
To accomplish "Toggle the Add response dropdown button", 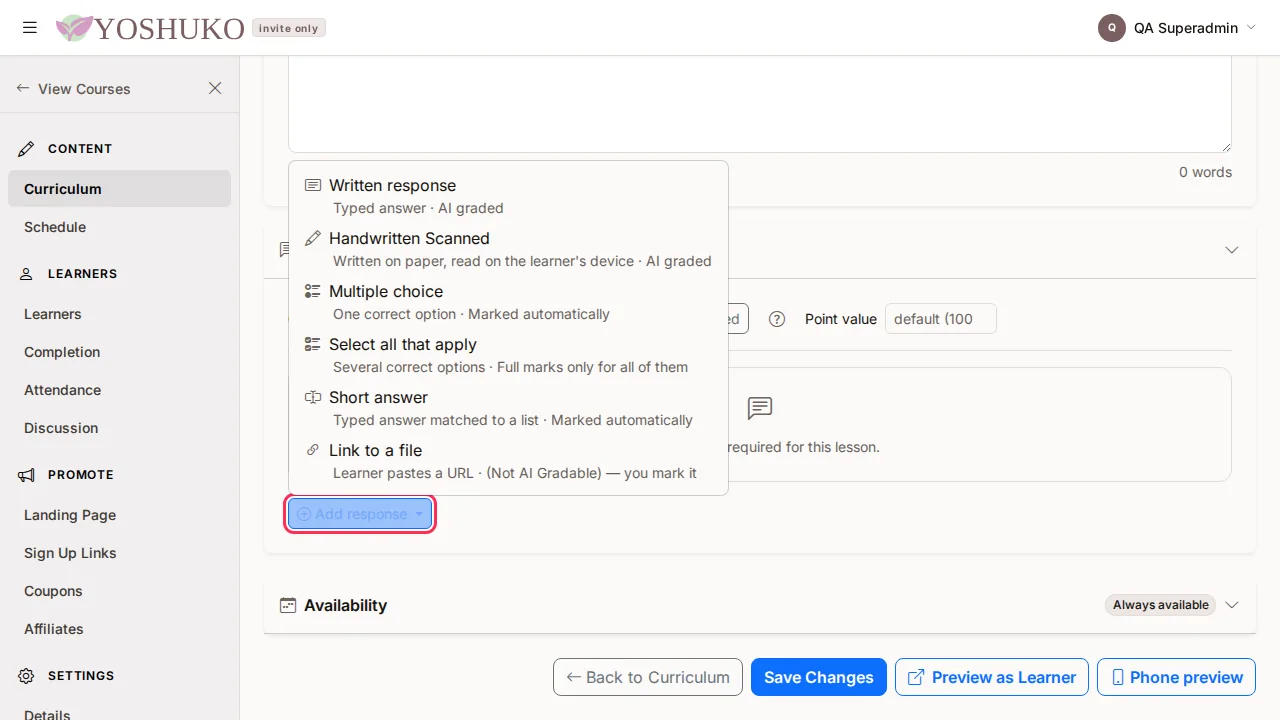I will pos(360,514).
